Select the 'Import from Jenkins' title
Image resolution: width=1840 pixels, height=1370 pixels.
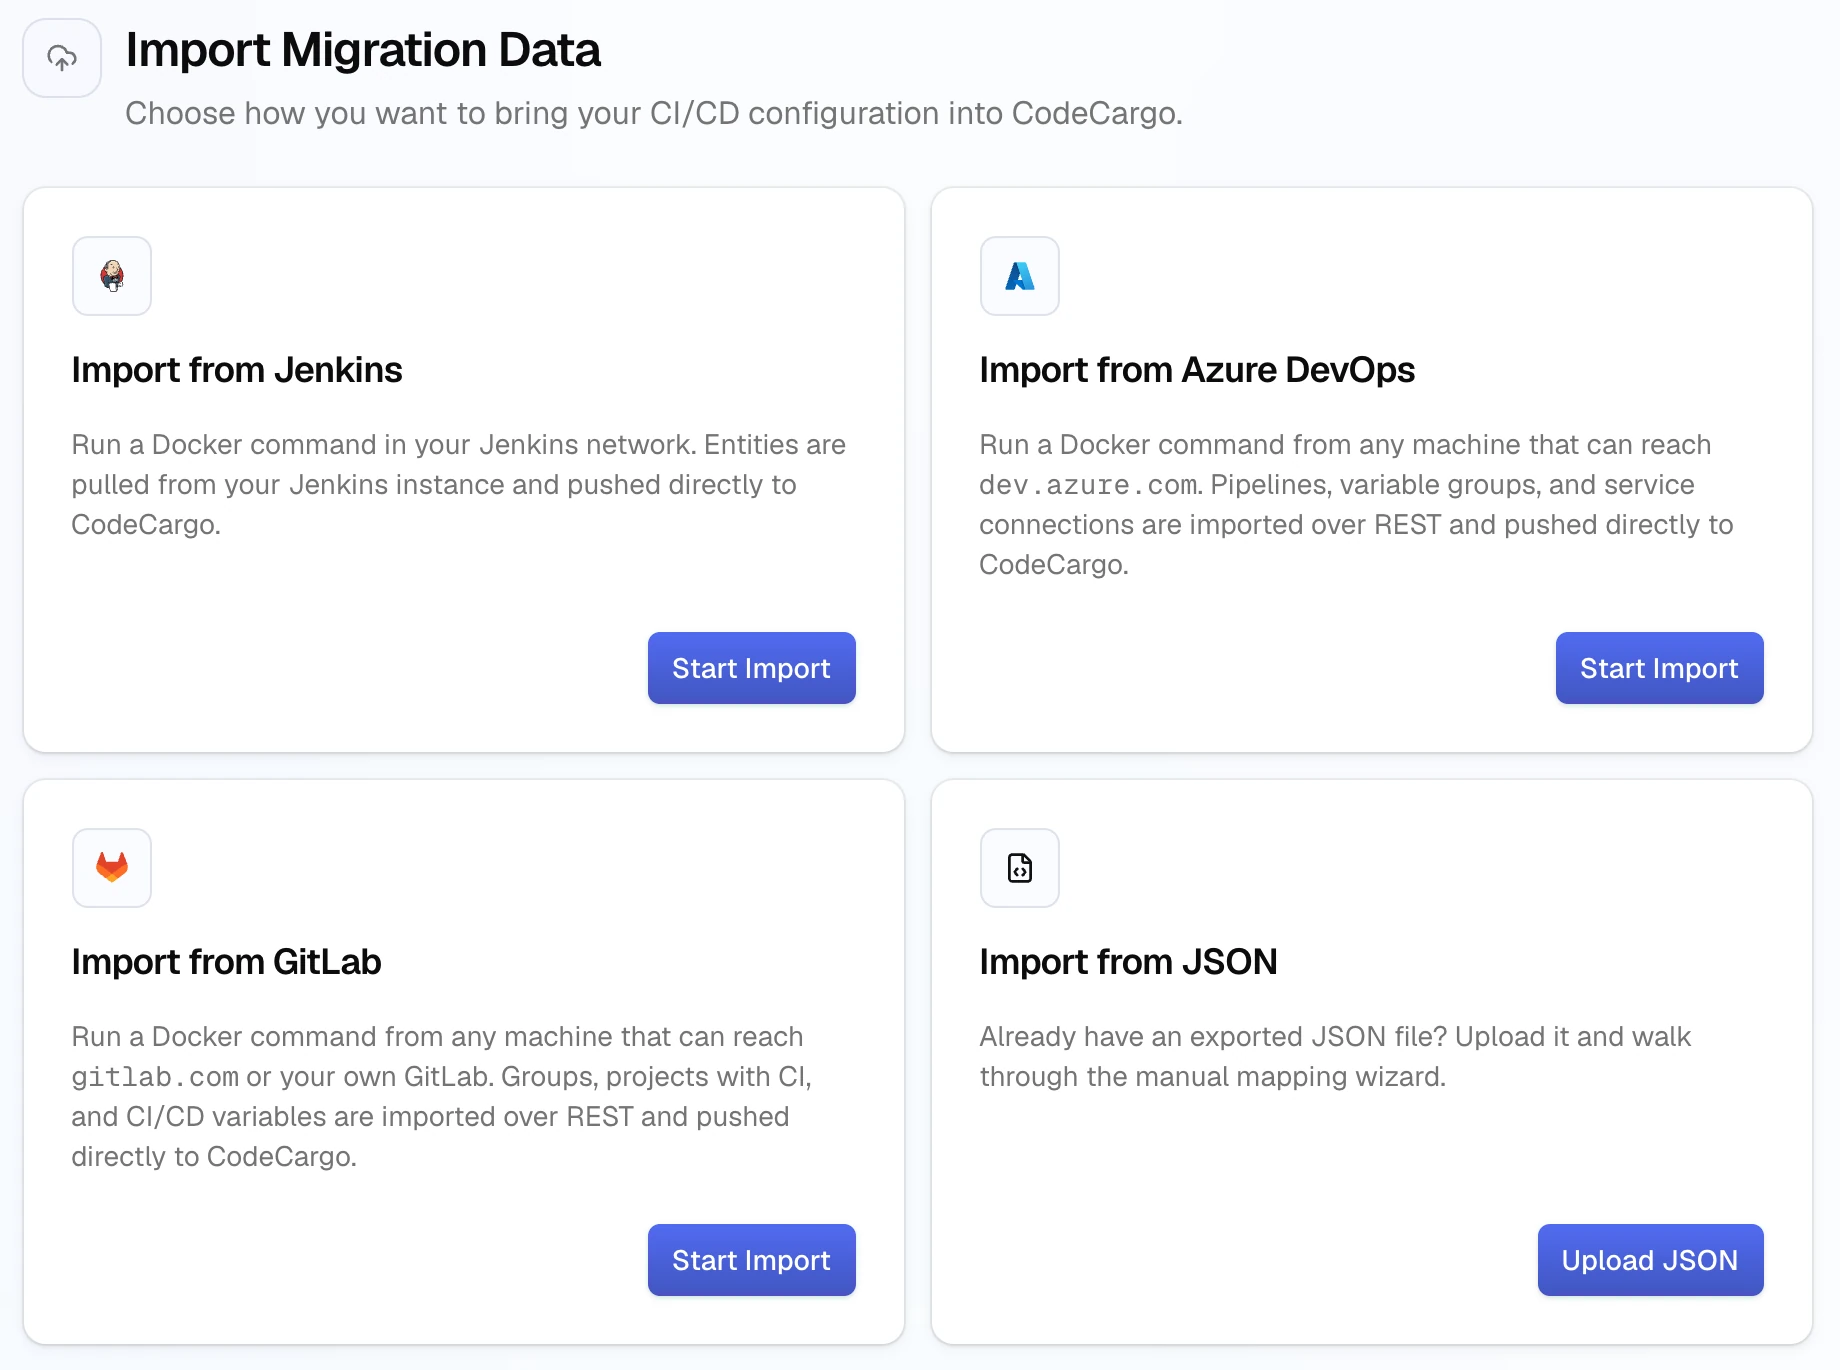tap(237, 370)
